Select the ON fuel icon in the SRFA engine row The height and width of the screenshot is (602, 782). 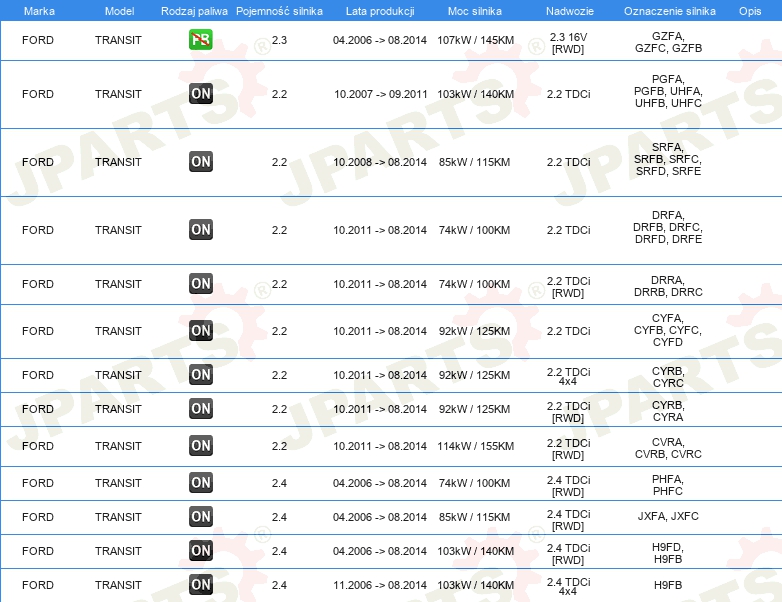coord(201,162)
